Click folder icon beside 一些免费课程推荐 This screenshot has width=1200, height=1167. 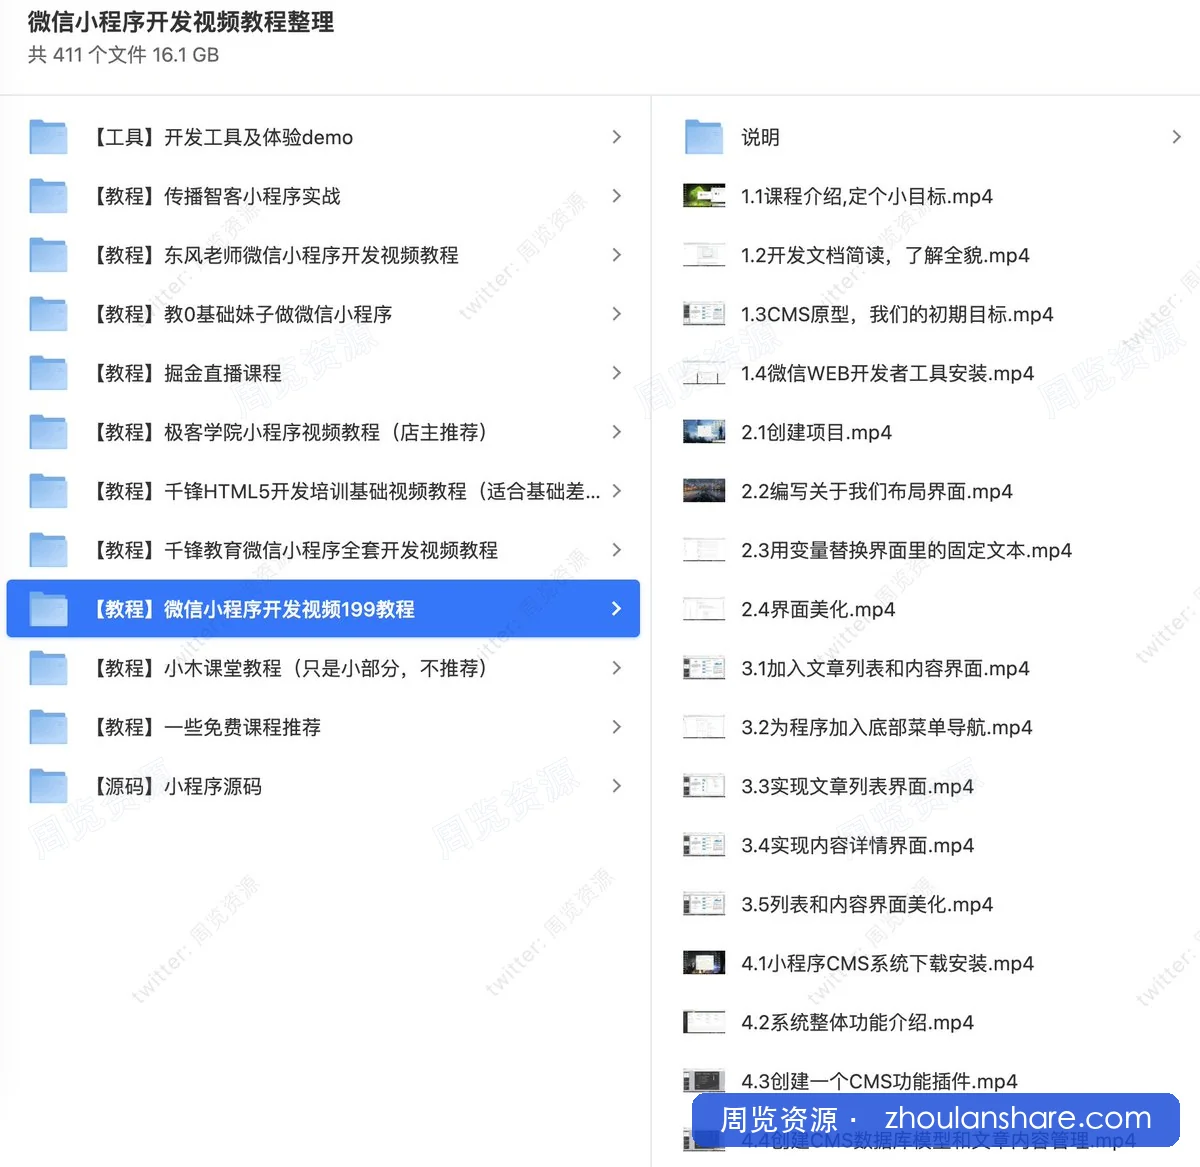click(x=48, y=727)
